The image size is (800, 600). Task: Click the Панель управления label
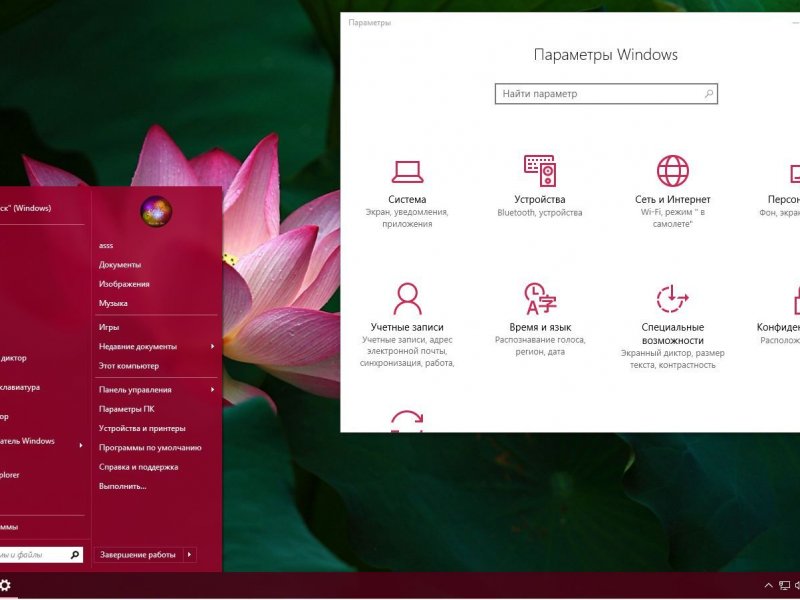135,390
